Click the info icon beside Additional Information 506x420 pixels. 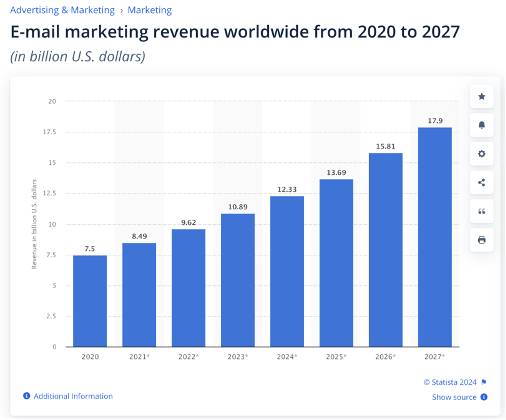[26, 396]
